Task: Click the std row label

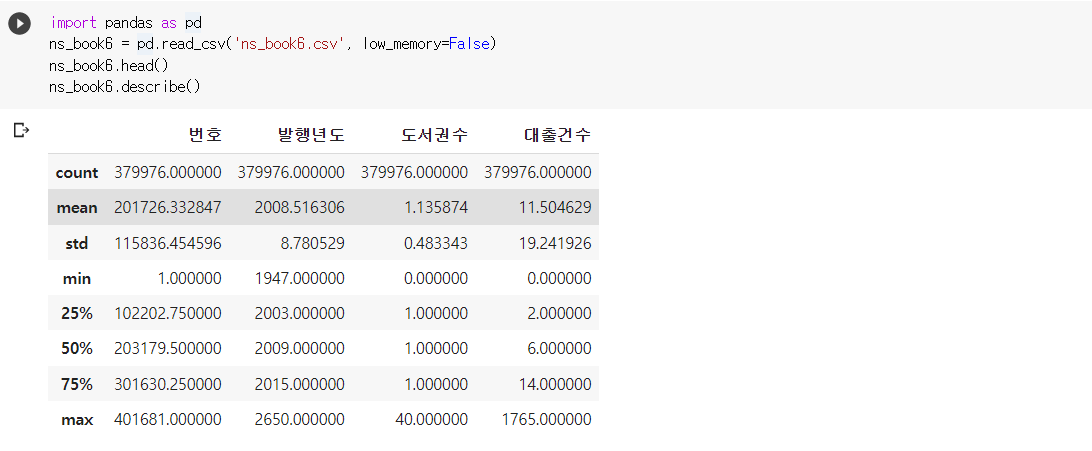Action: click(x=77, y=243)
